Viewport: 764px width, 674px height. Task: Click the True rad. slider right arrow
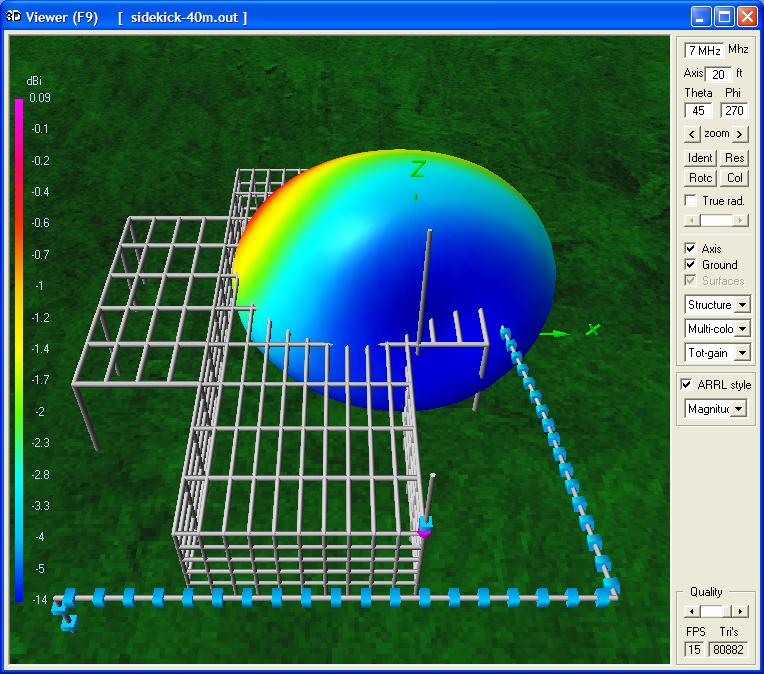741,221
